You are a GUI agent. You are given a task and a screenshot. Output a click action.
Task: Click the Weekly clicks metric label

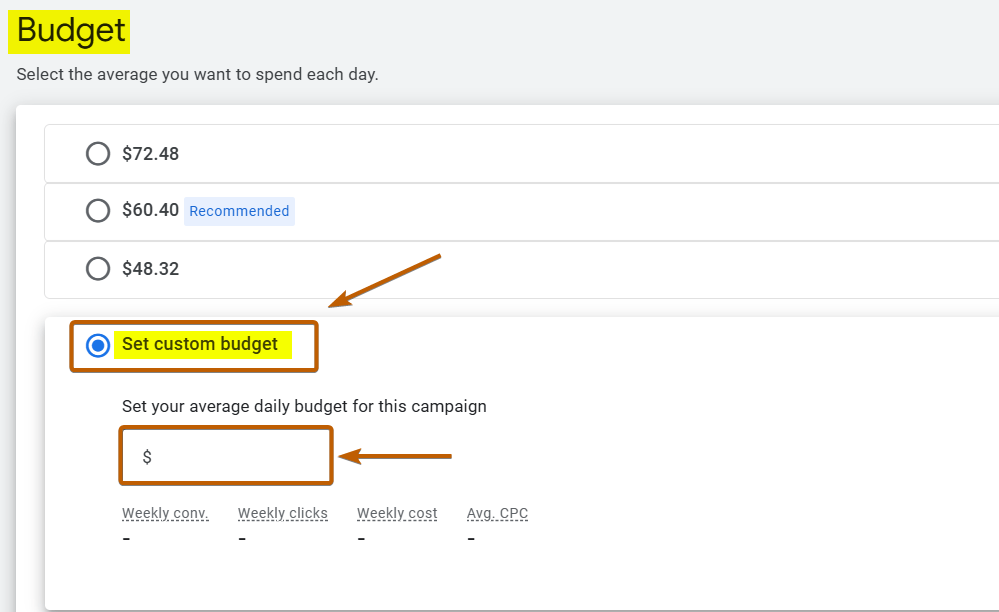[x=282, y=513]
